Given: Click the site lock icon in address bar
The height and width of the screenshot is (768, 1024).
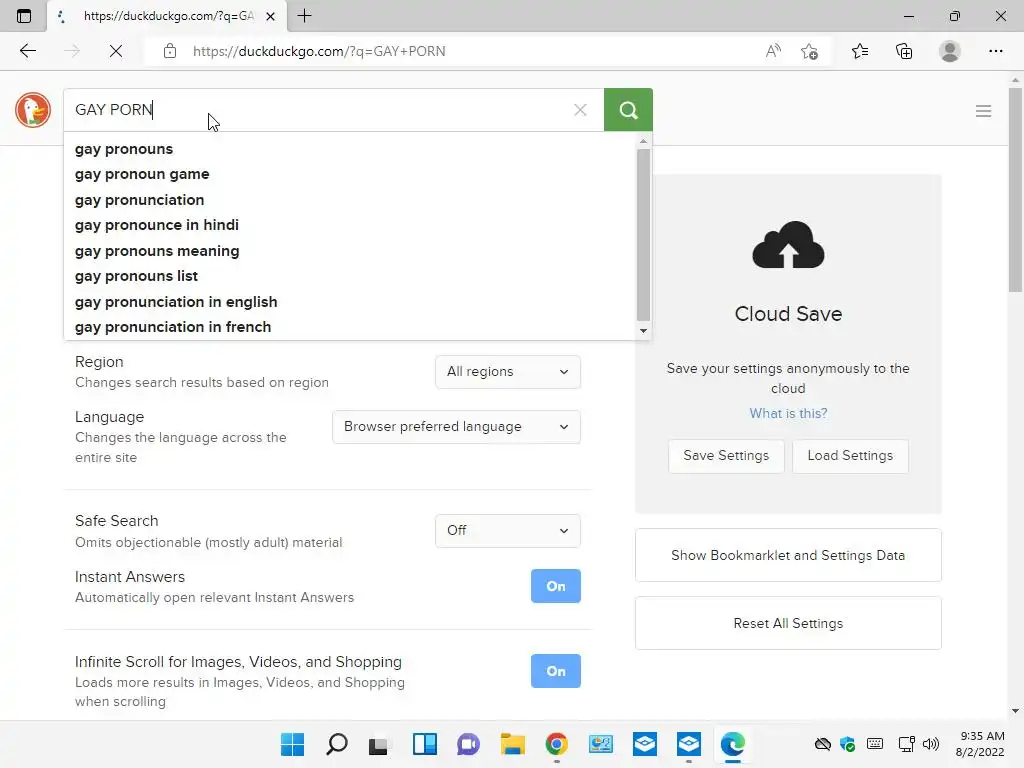Looking at the screenshot, I should pos(170,51).
